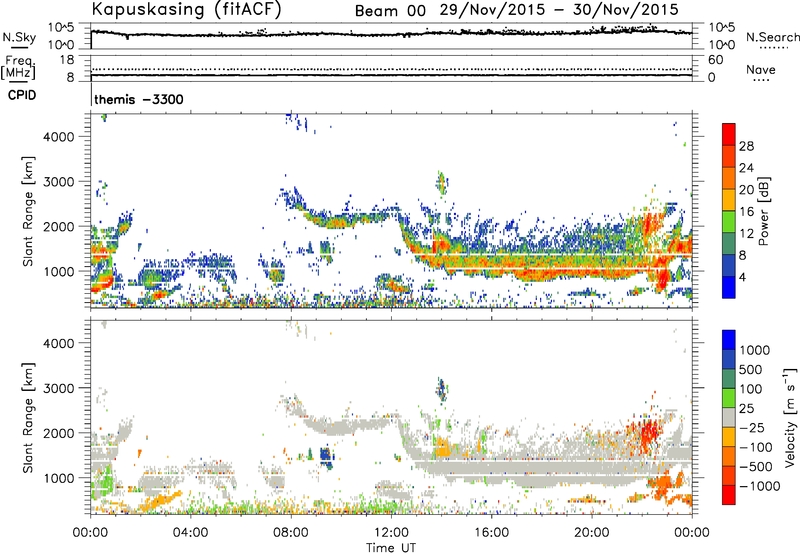The image size is (800, 554).
Task: Click the N.Sky legend label
Action: (19, 37)
